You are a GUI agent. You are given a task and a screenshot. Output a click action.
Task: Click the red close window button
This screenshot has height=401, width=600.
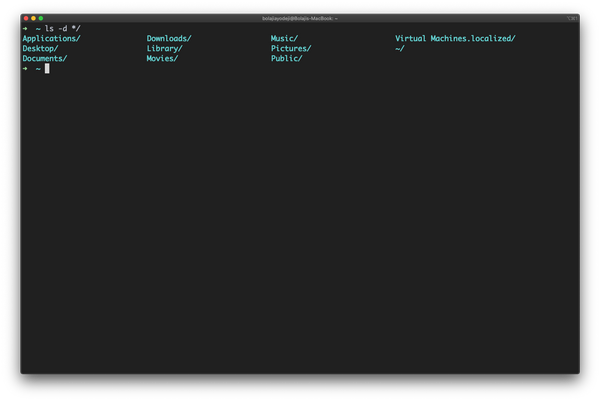coord(26,18)
